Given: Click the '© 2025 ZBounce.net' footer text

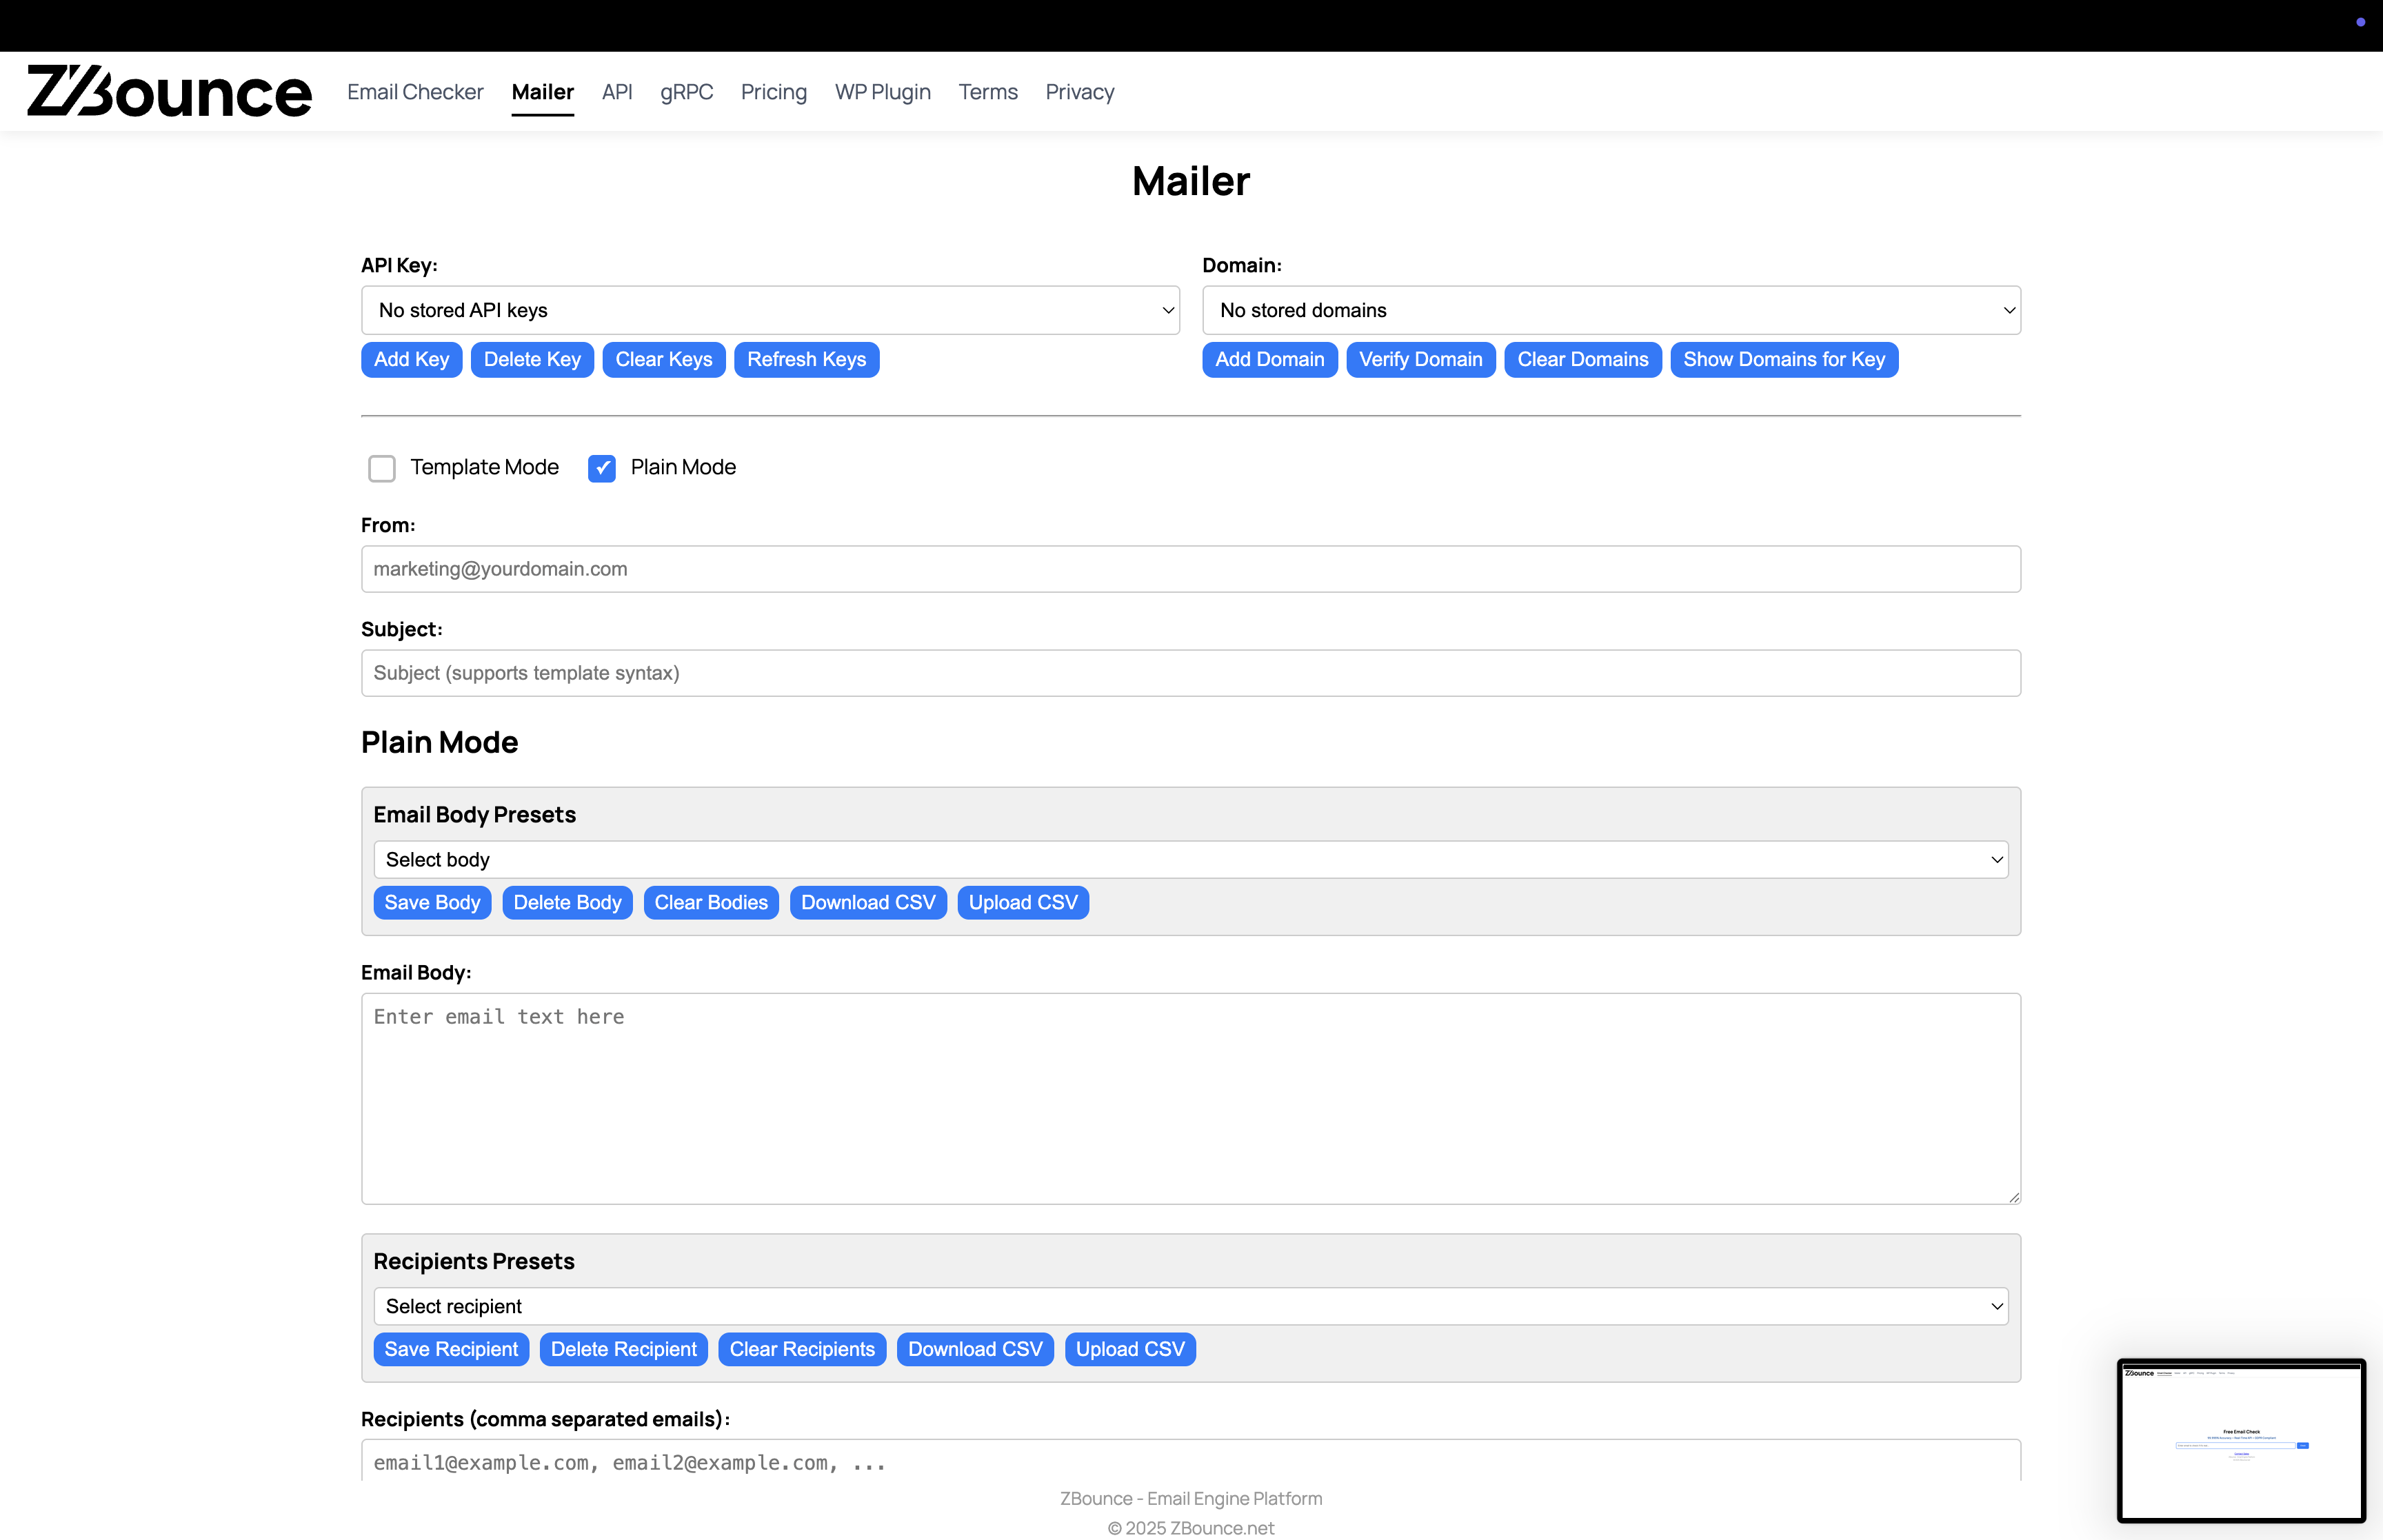Looking at the screenshot, I should 1191,1529.
